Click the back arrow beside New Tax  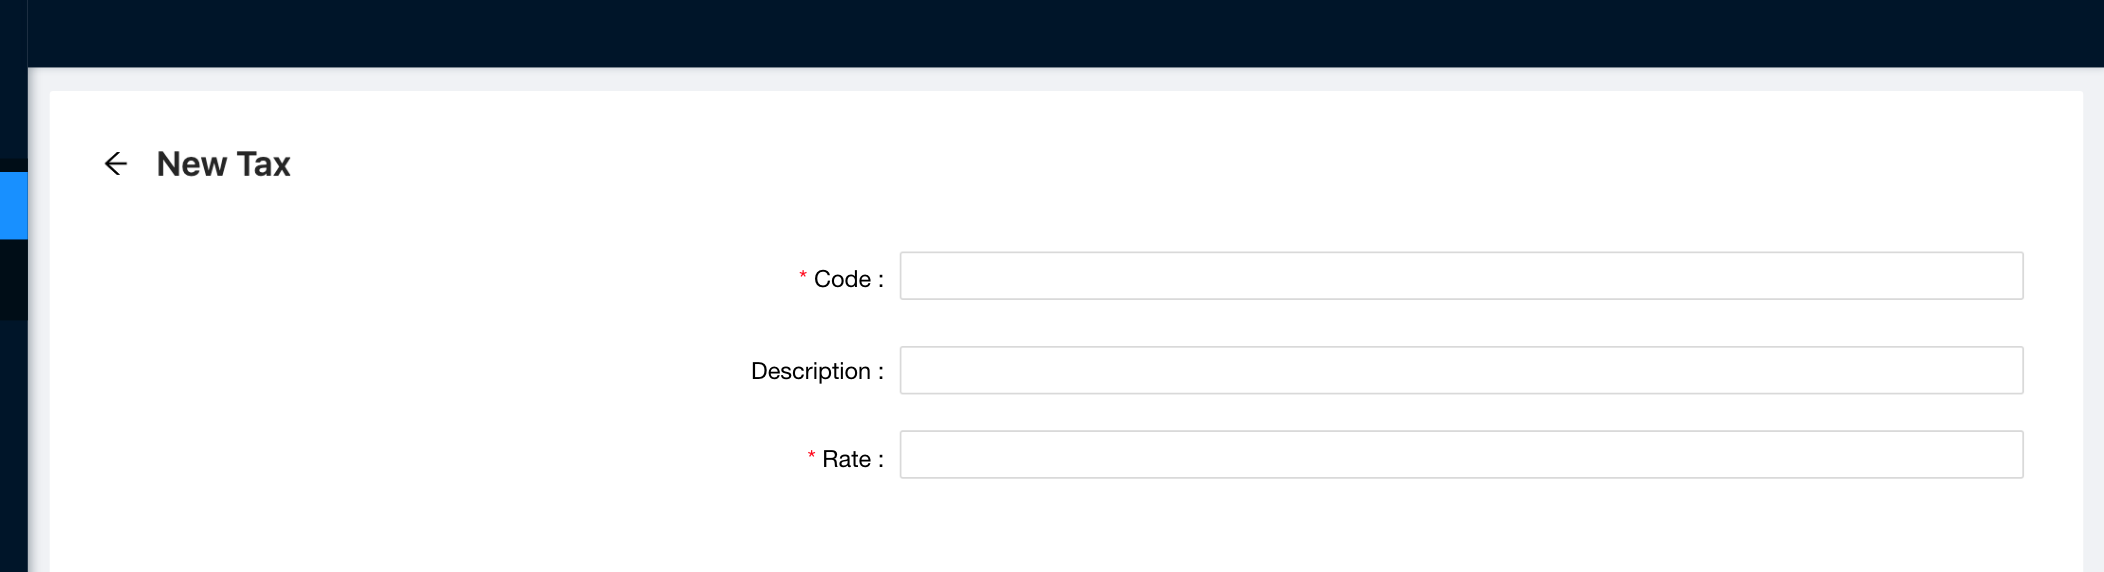116,164
